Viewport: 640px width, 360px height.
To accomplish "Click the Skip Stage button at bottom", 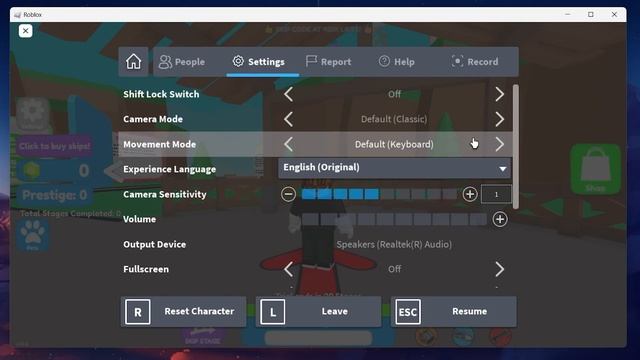I will click(x=203, y=337).
